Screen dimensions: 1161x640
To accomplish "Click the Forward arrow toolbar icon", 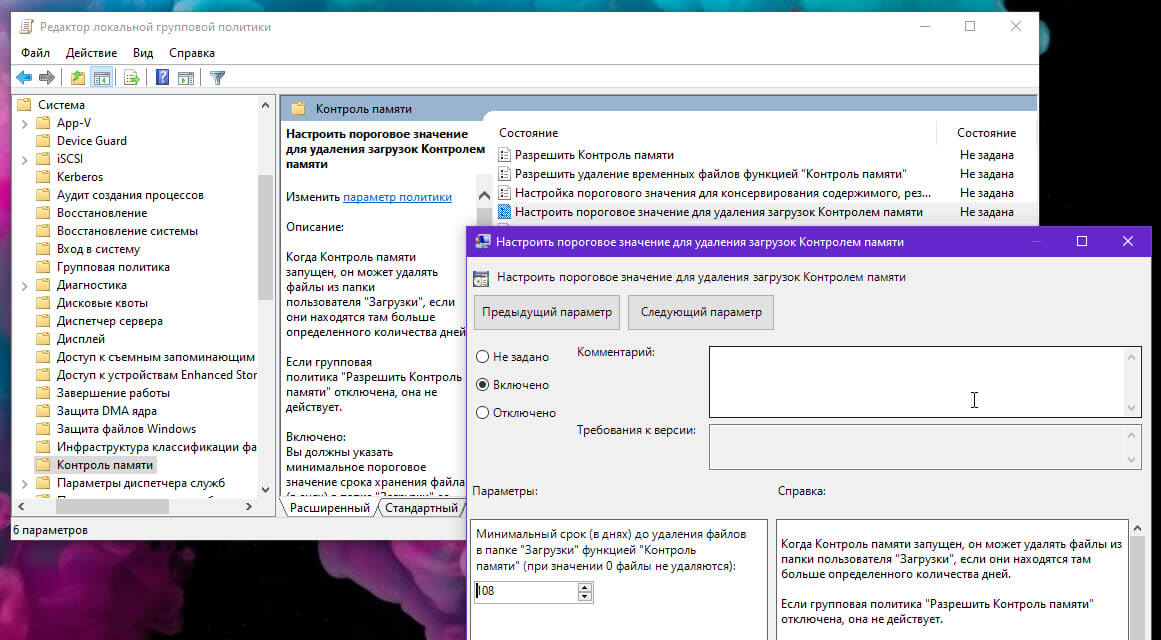I will pyautogui.click(x=47, y=78).
